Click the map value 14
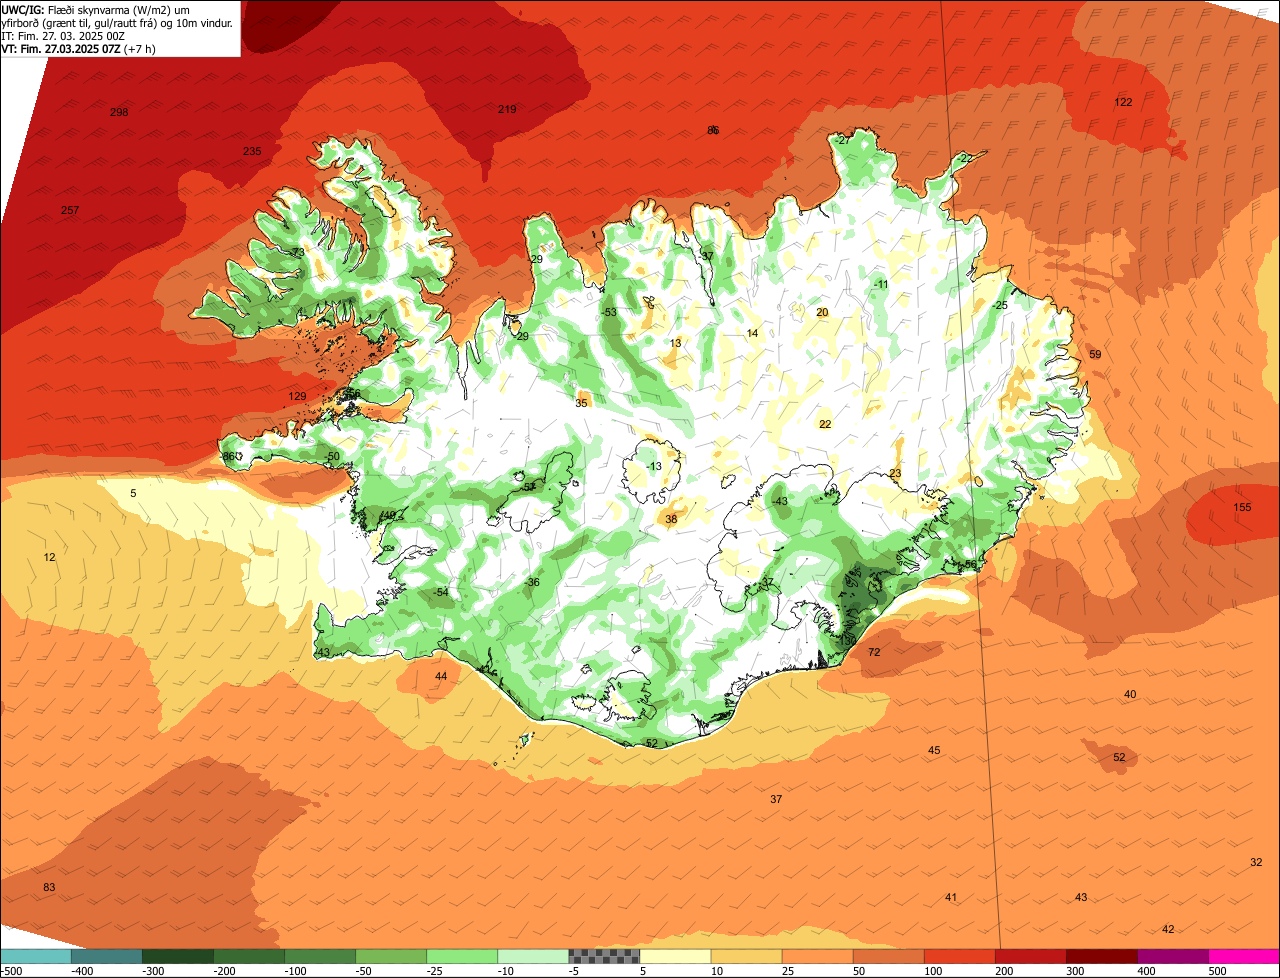Image resolution: width=1280 pixels, height=978 pixels. (x=753, y=334)
